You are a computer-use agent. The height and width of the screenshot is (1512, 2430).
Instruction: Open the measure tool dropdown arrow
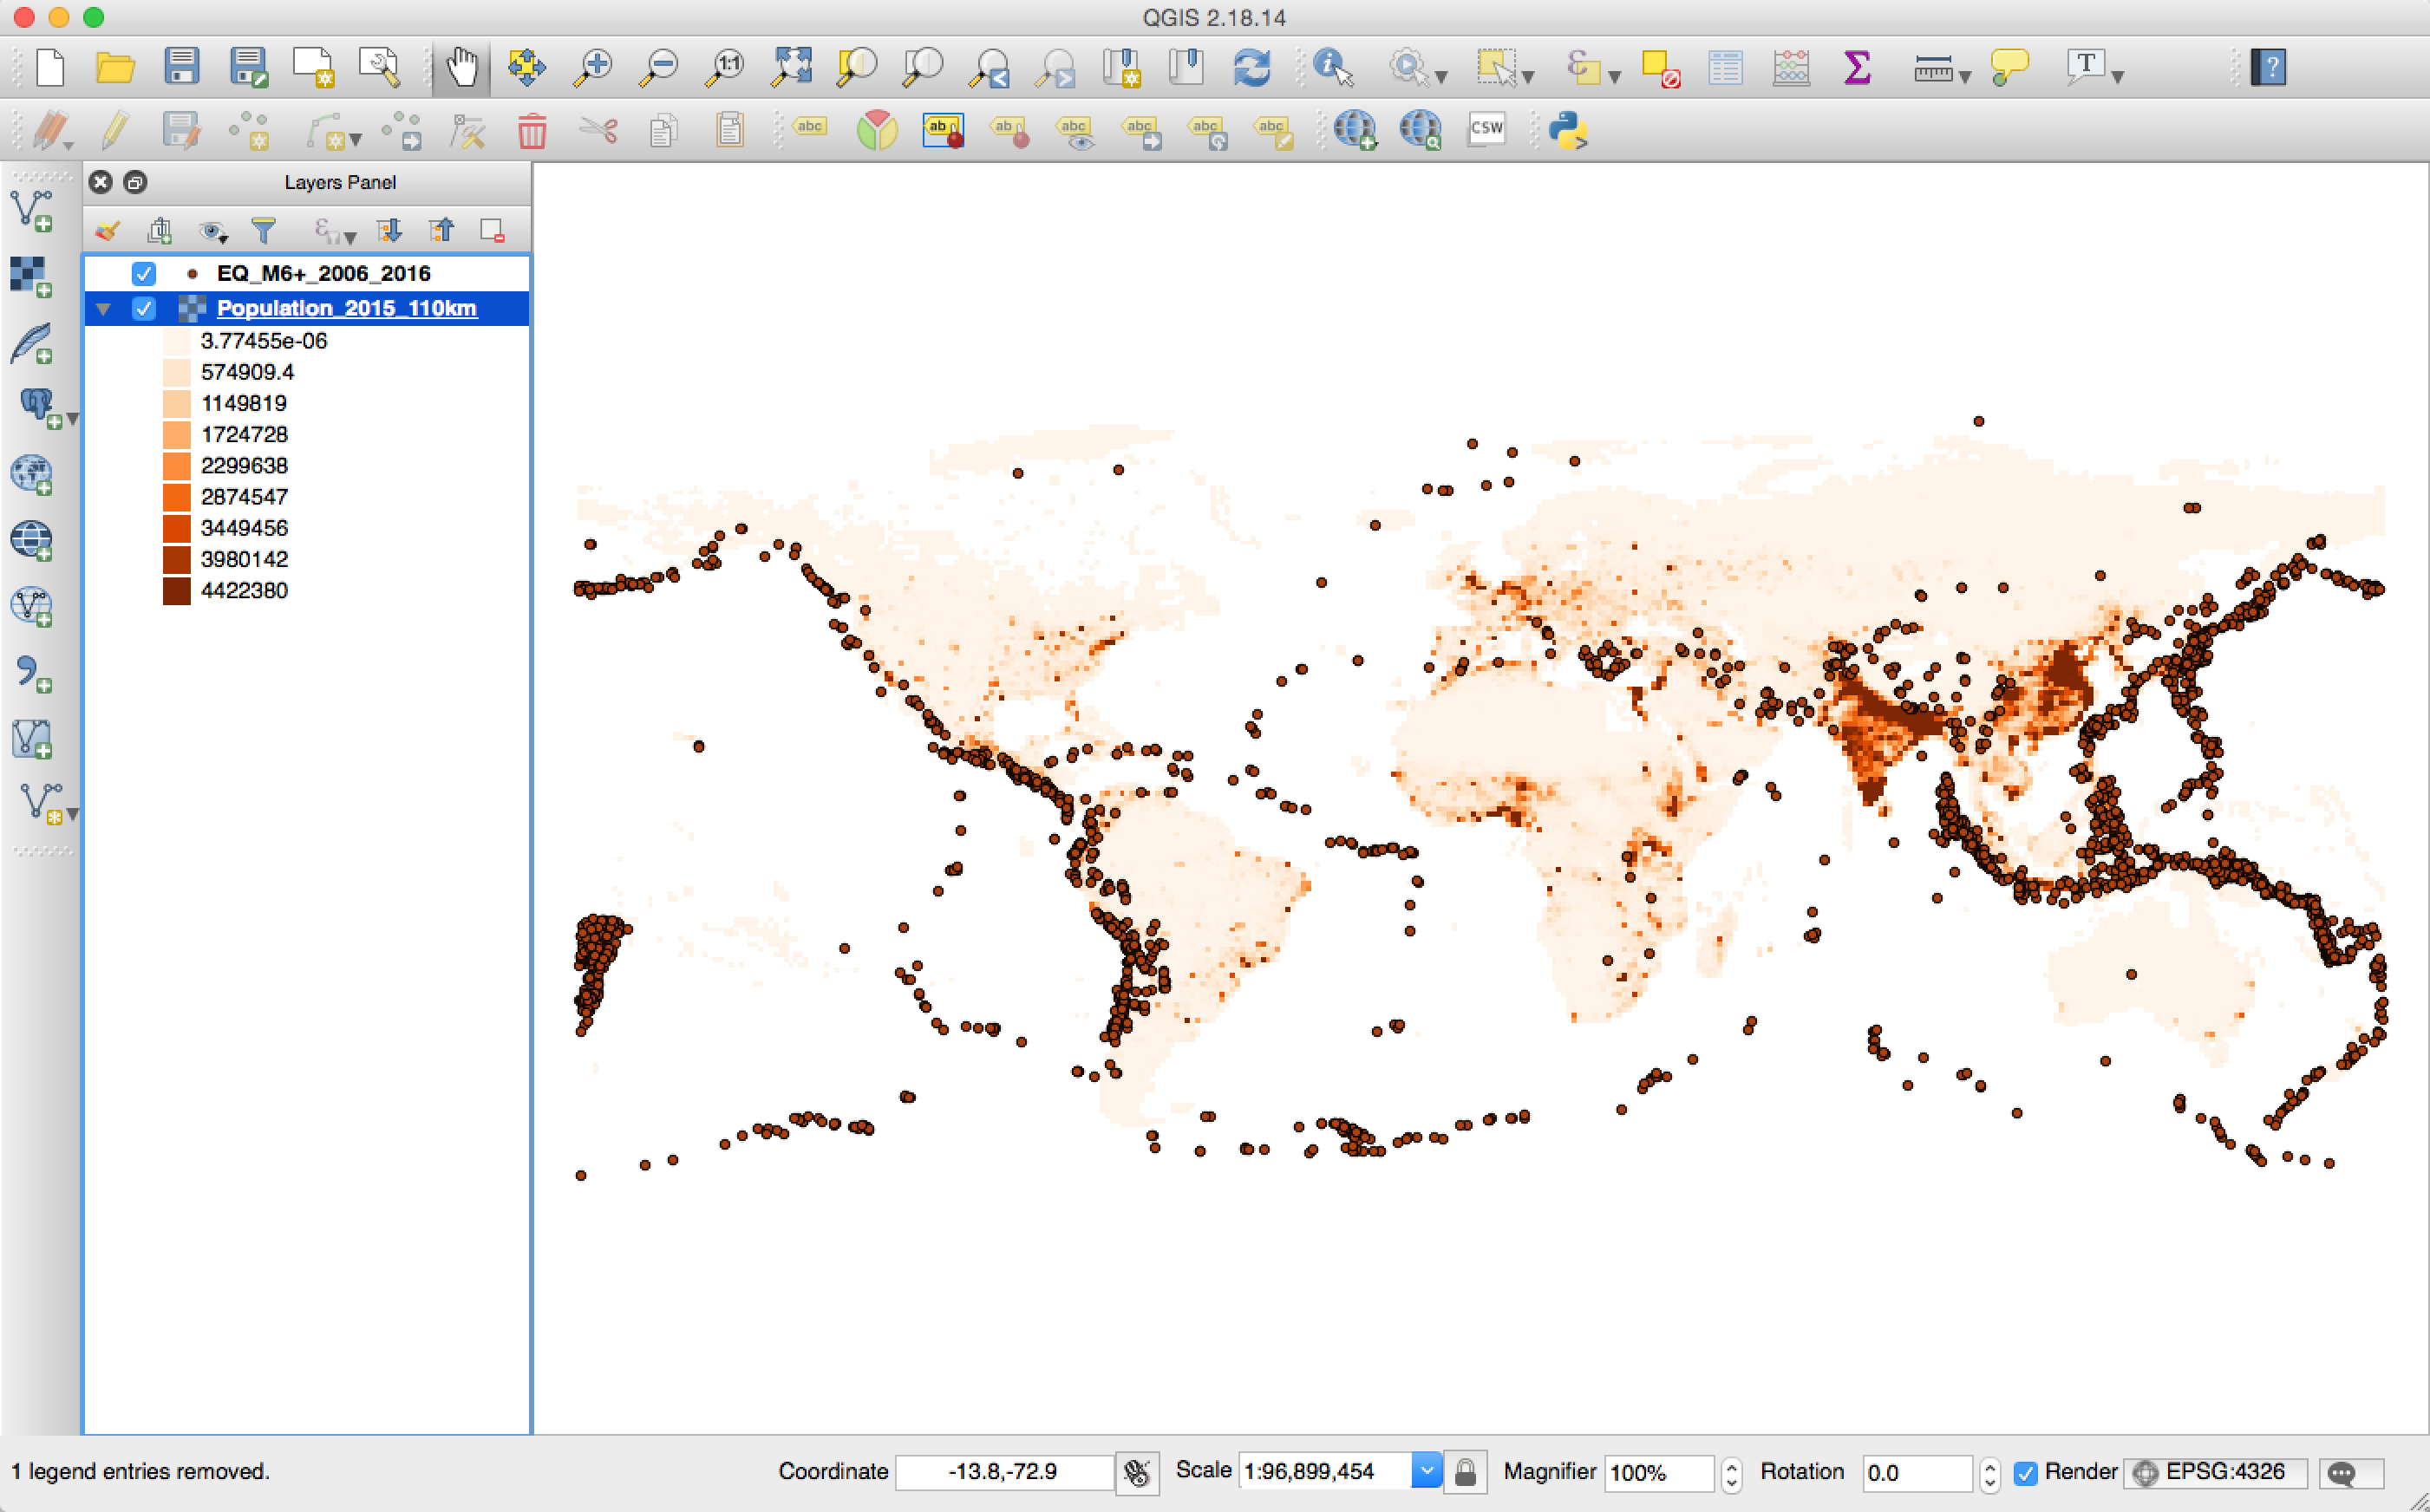click(1965, 76)
